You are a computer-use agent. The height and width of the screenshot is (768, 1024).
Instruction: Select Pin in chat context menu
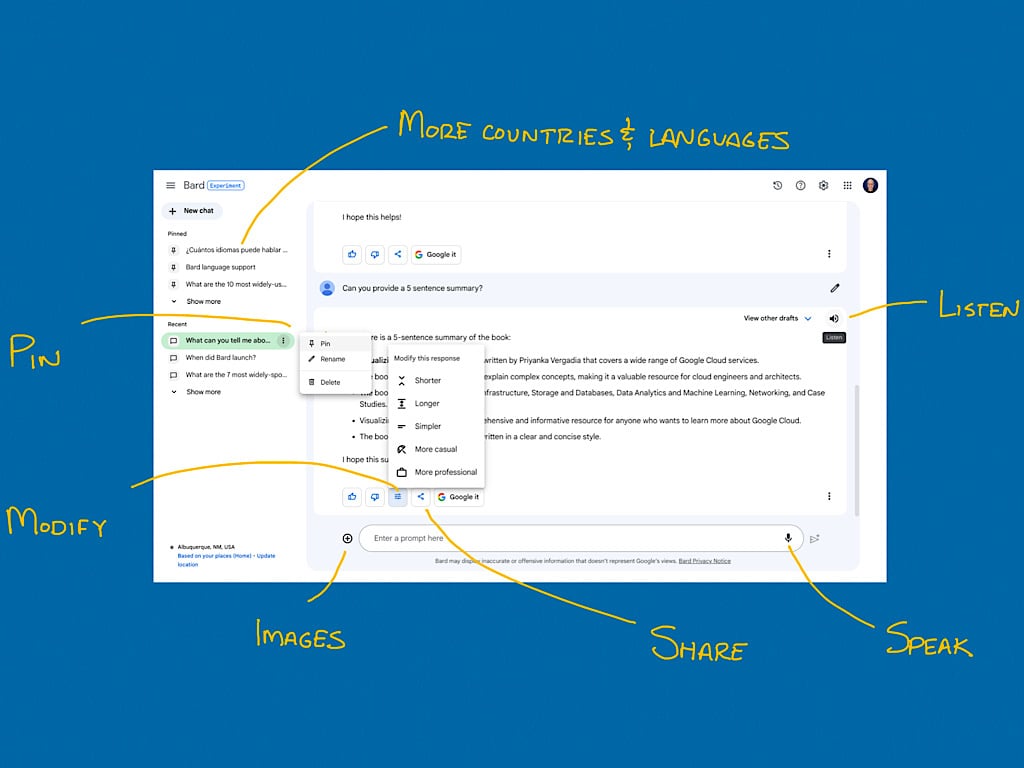coord(336,344)
